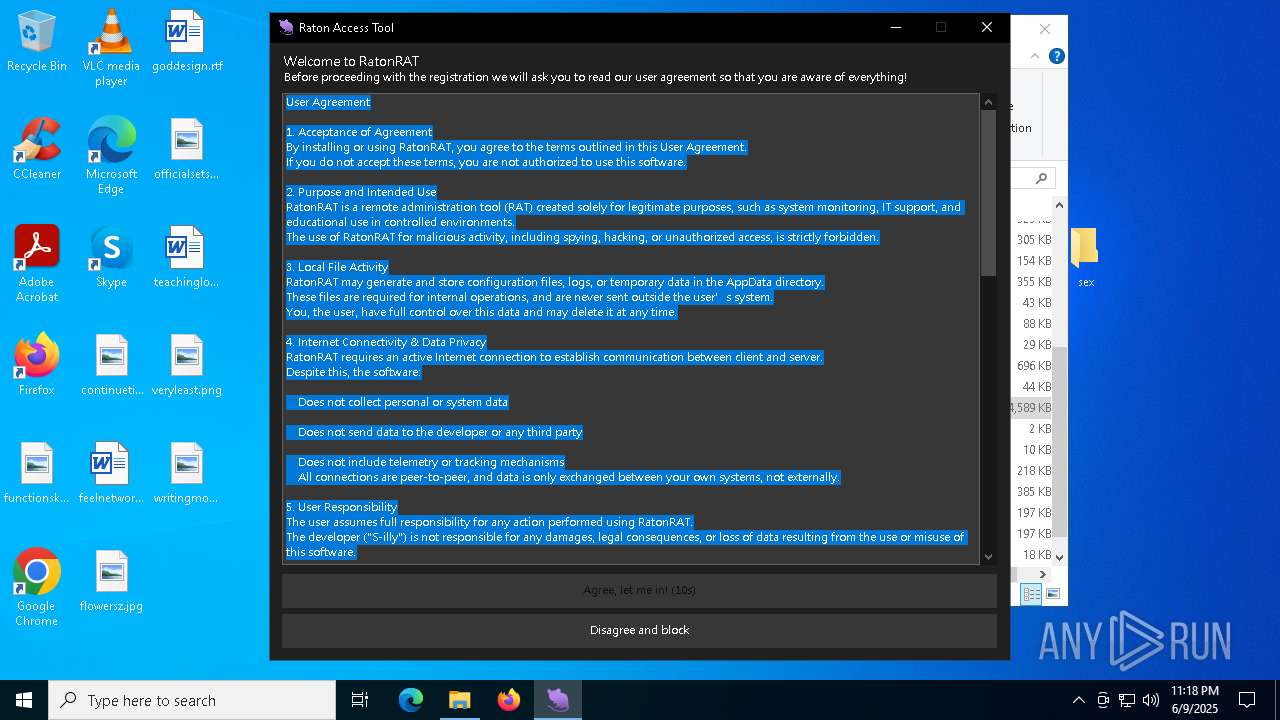Select the 4,589 KB row in Explorer

coord(1032,408)
